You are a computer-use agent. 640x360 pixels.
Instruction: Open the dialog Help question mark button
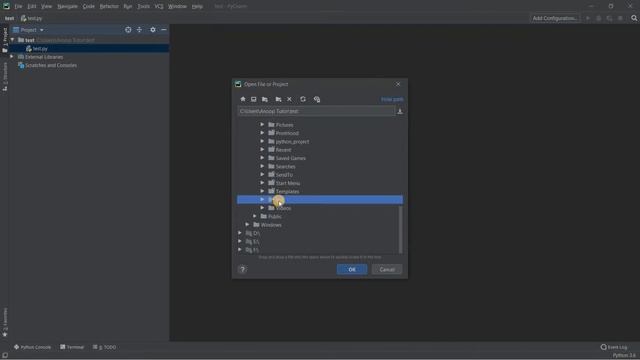coord(242,269)
